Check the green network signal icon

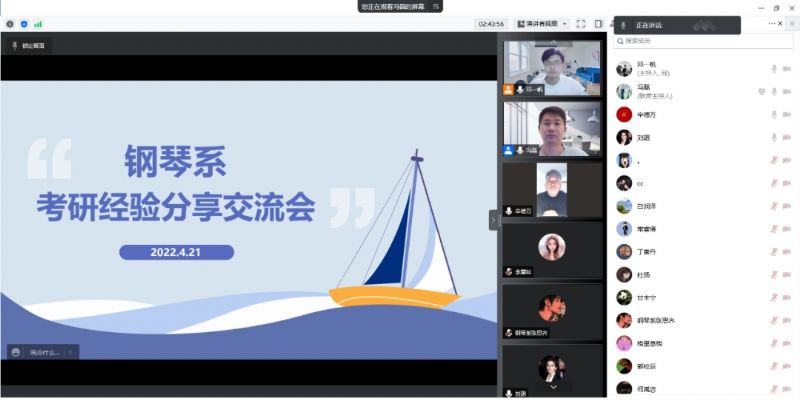tap(38, 23)
